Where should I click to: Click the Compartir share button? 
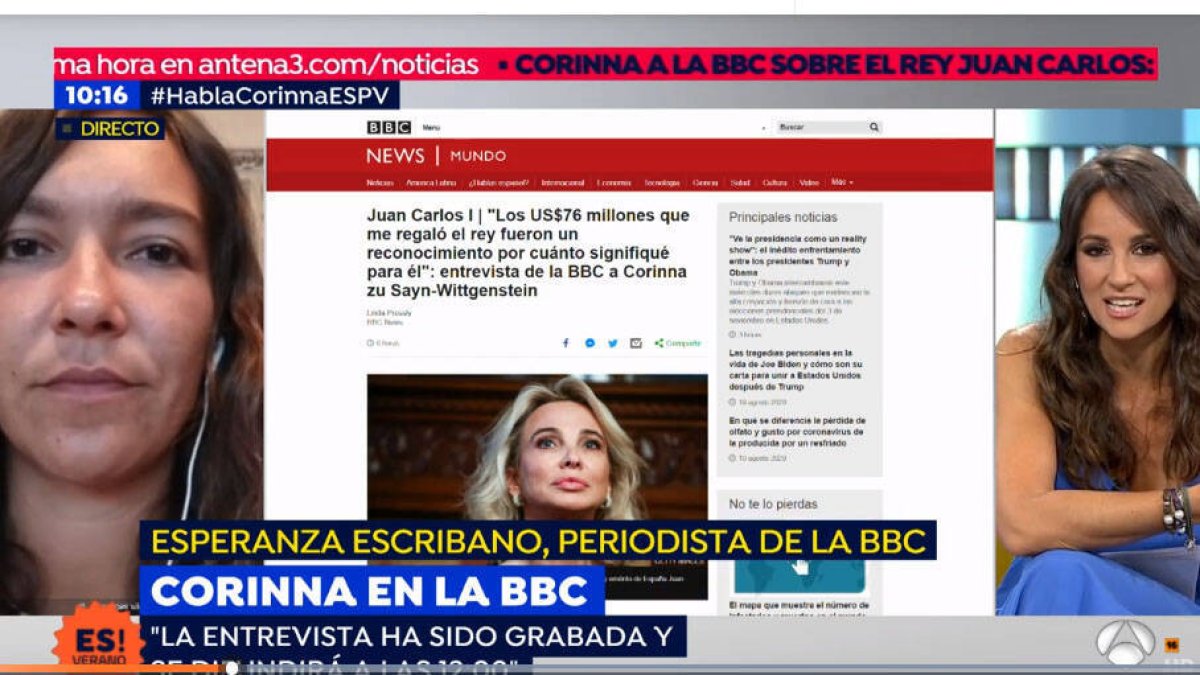click(678, 343)
